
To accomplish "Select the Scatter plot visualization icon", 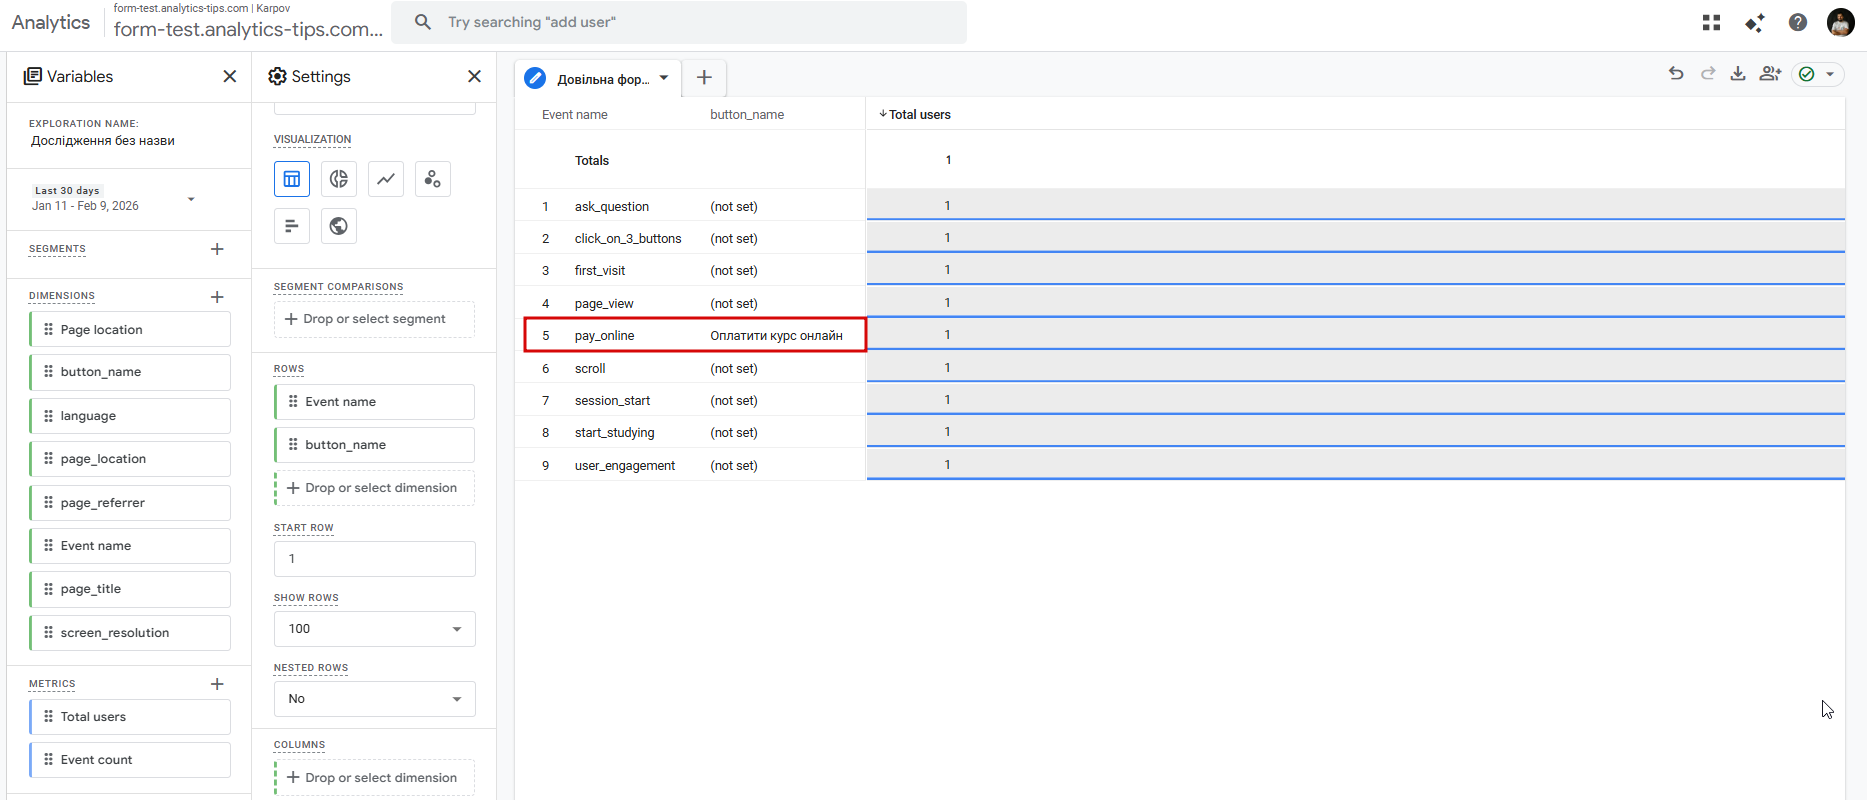I will 433,179.
